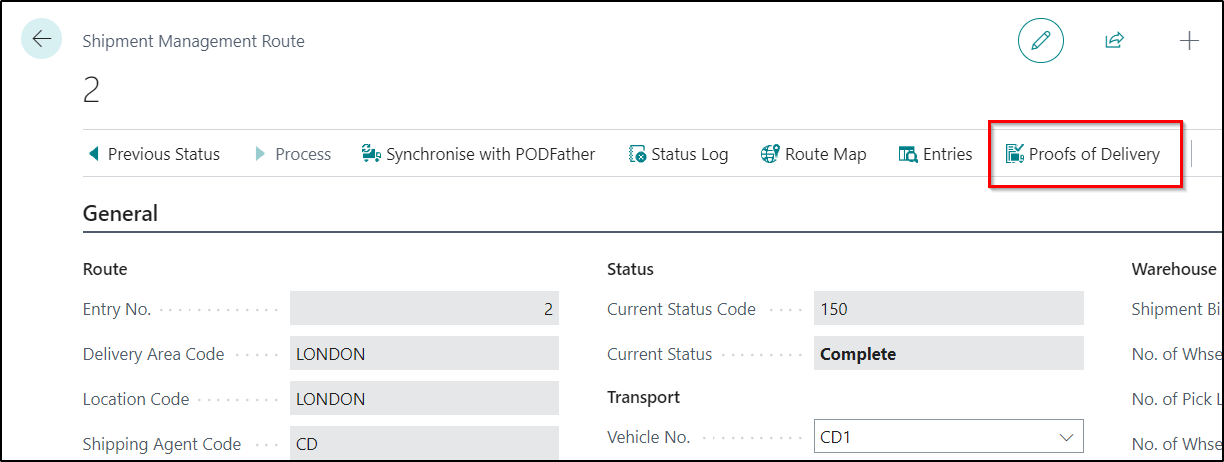
Task: Click the Entry No. field
Action: tap(424, 309)
